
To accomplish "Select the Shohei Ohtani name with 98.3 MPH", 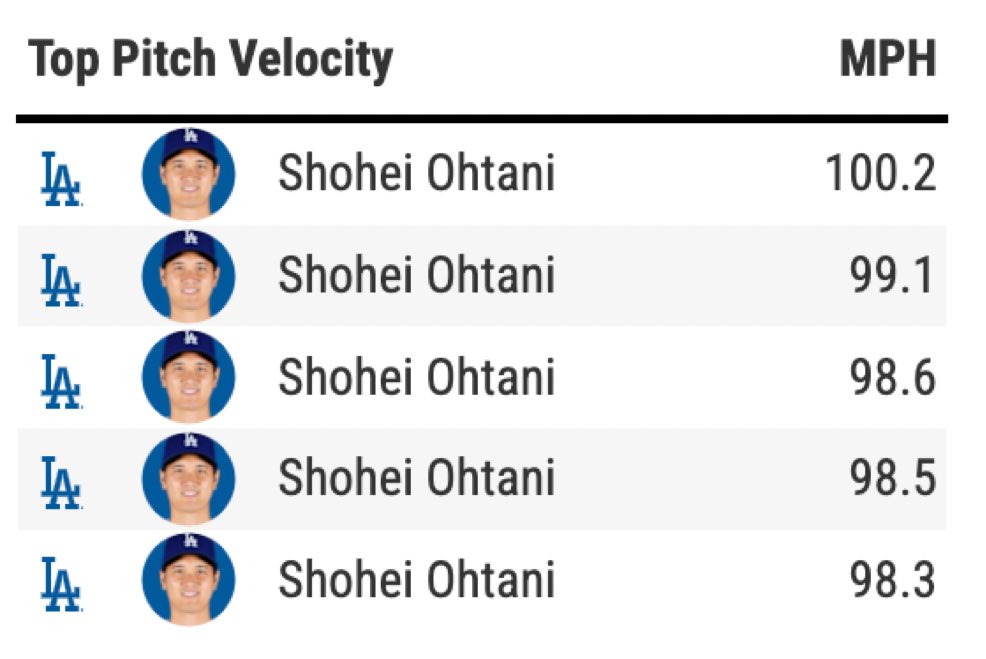I will click(x=417, y=579).
